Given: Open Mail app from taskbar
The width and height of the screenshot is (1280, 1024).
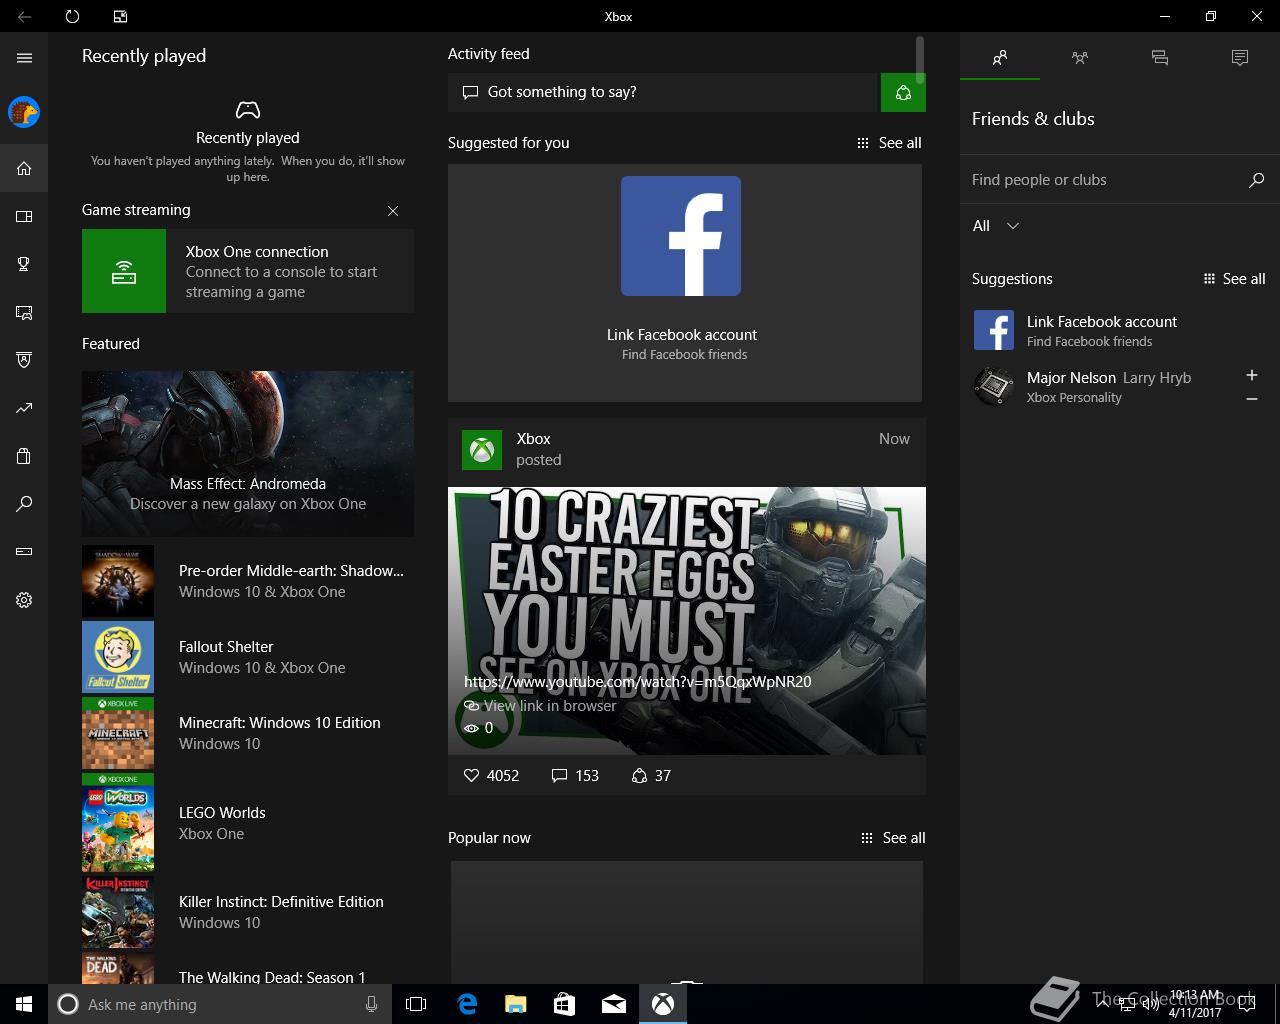Looking at the screenshot, I should coord(614,1004).
